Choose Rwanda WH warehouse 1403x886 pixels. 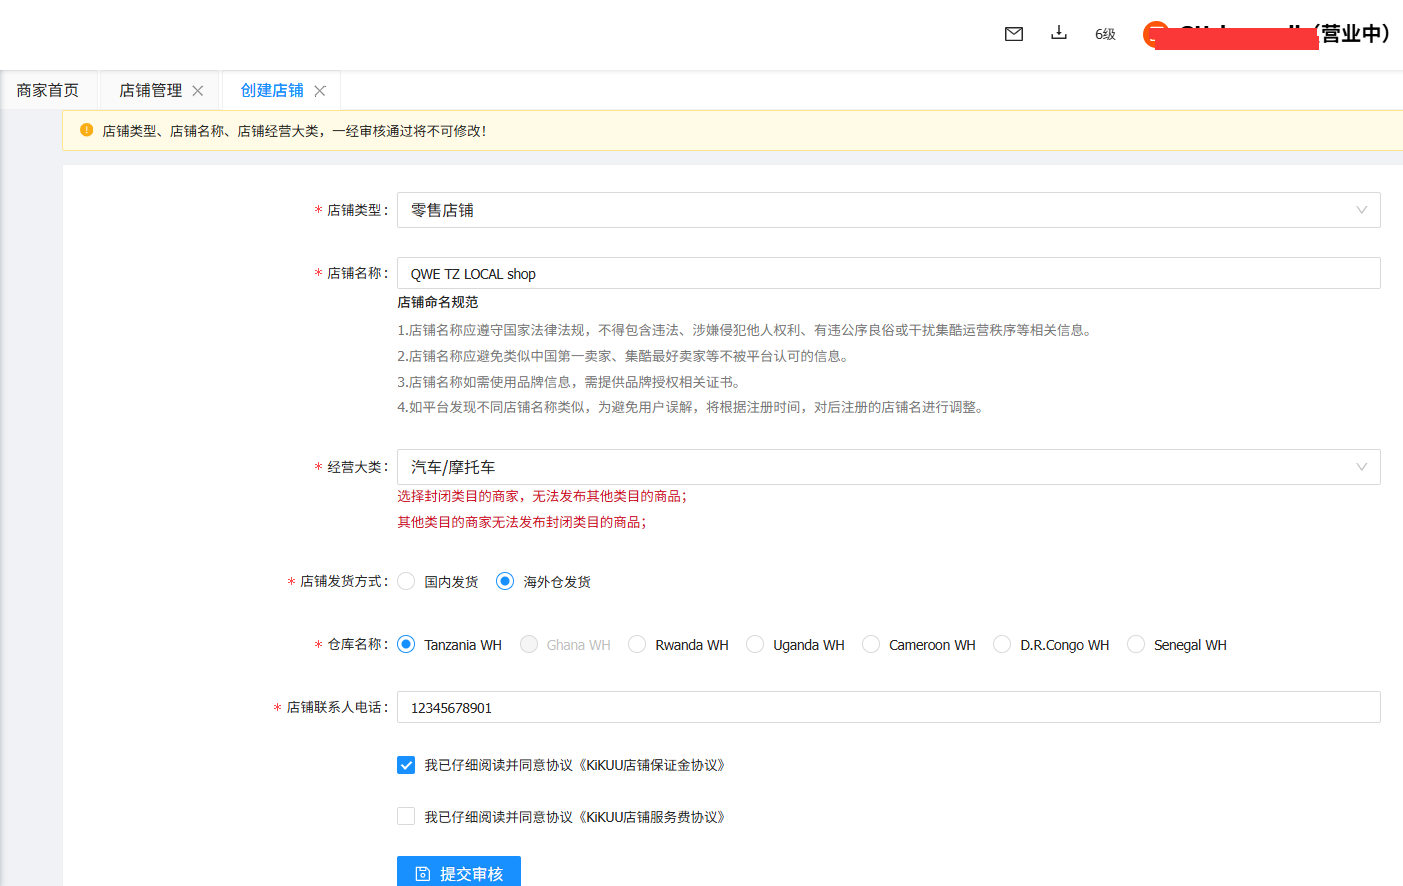point(637,645)
